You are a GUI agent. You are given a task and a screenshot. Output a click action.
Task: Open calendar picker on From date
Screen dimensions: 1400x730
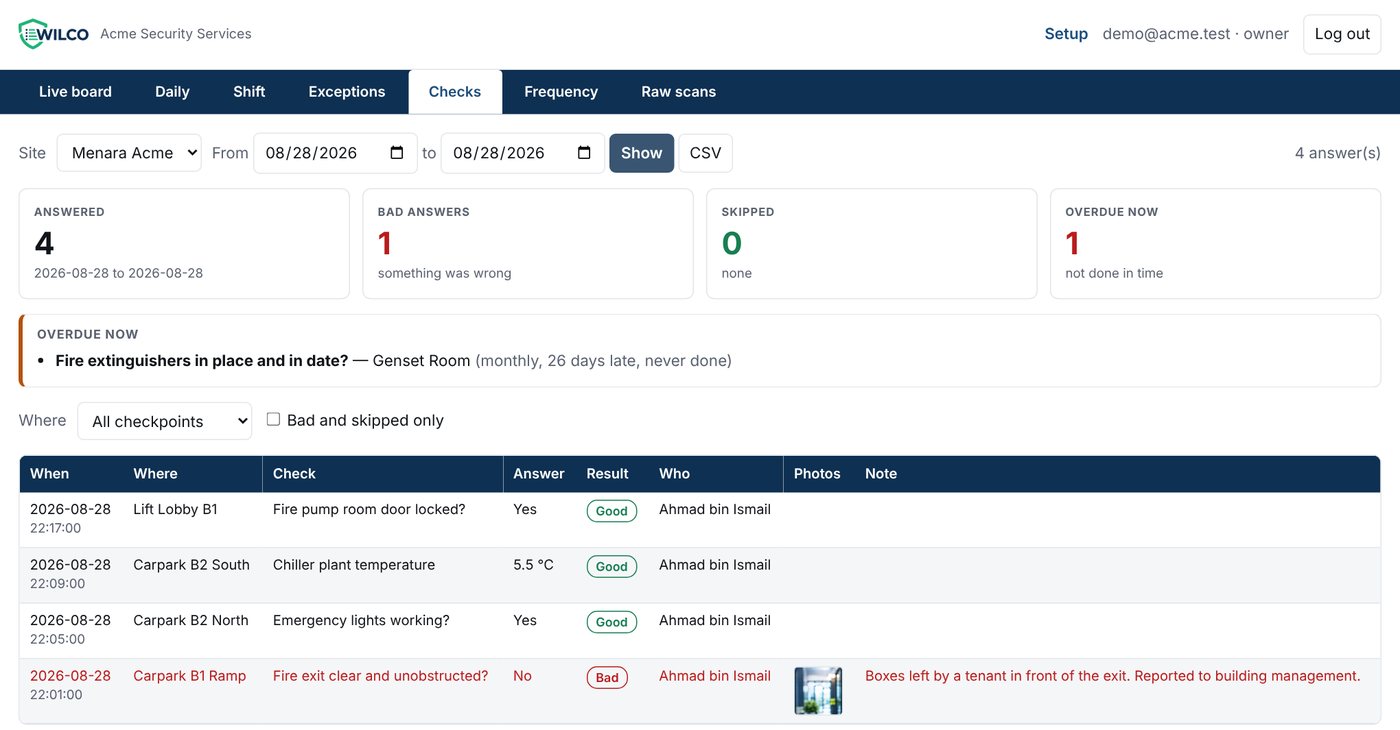pos(397,153)
